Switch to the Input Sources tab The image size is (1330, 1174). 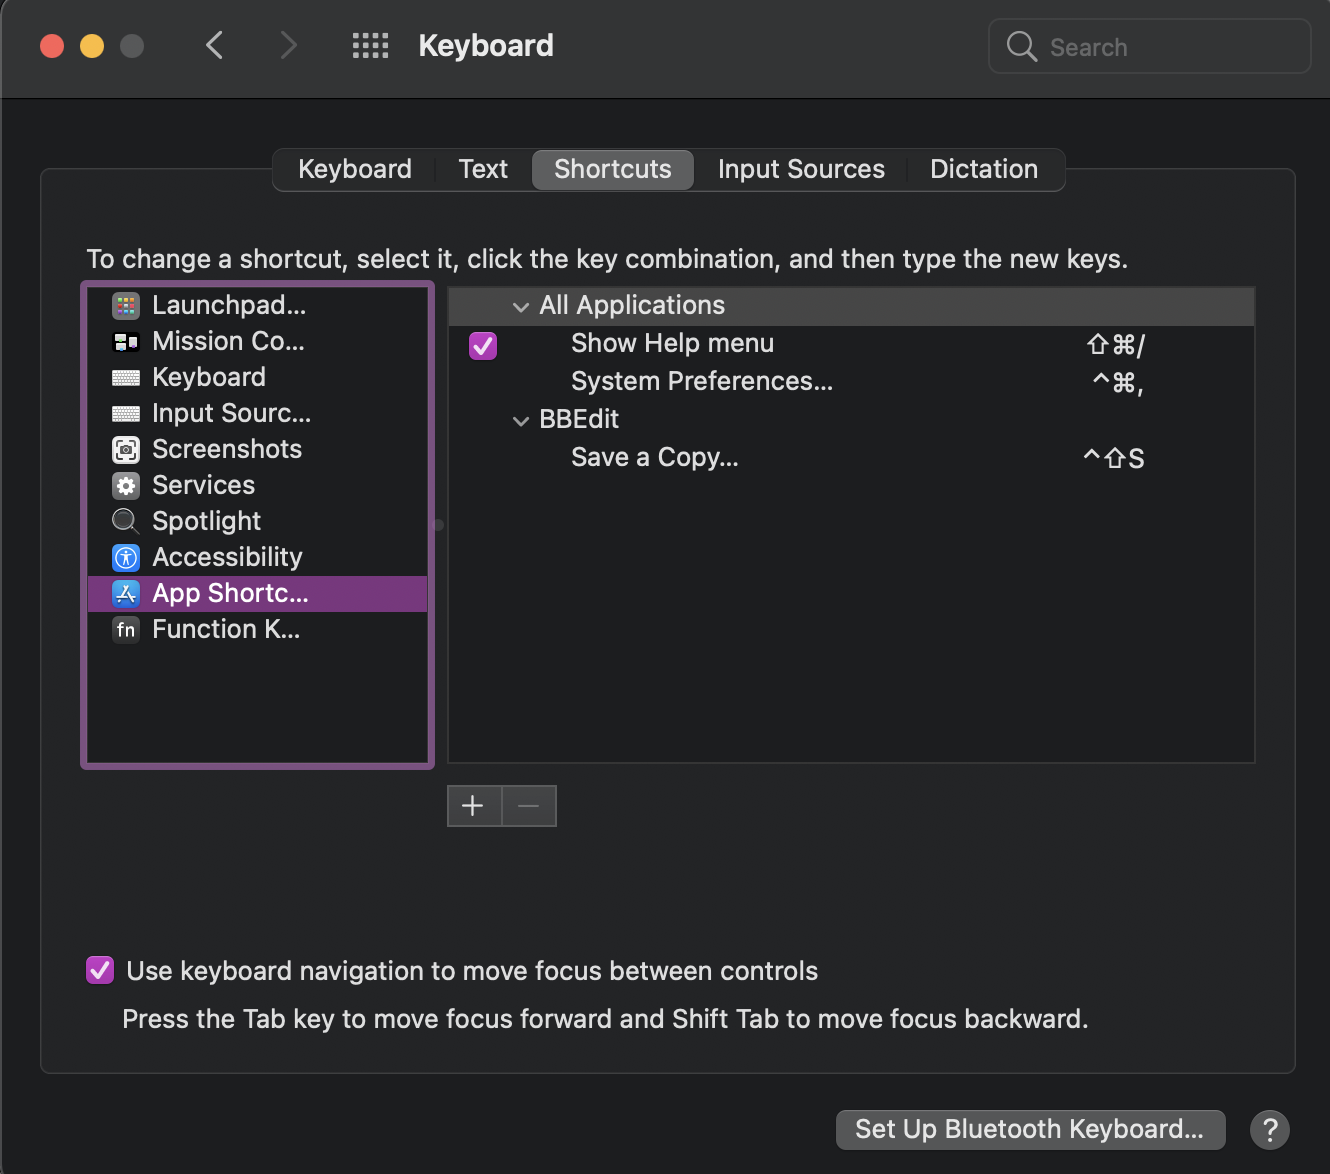[x=801, y=169]
